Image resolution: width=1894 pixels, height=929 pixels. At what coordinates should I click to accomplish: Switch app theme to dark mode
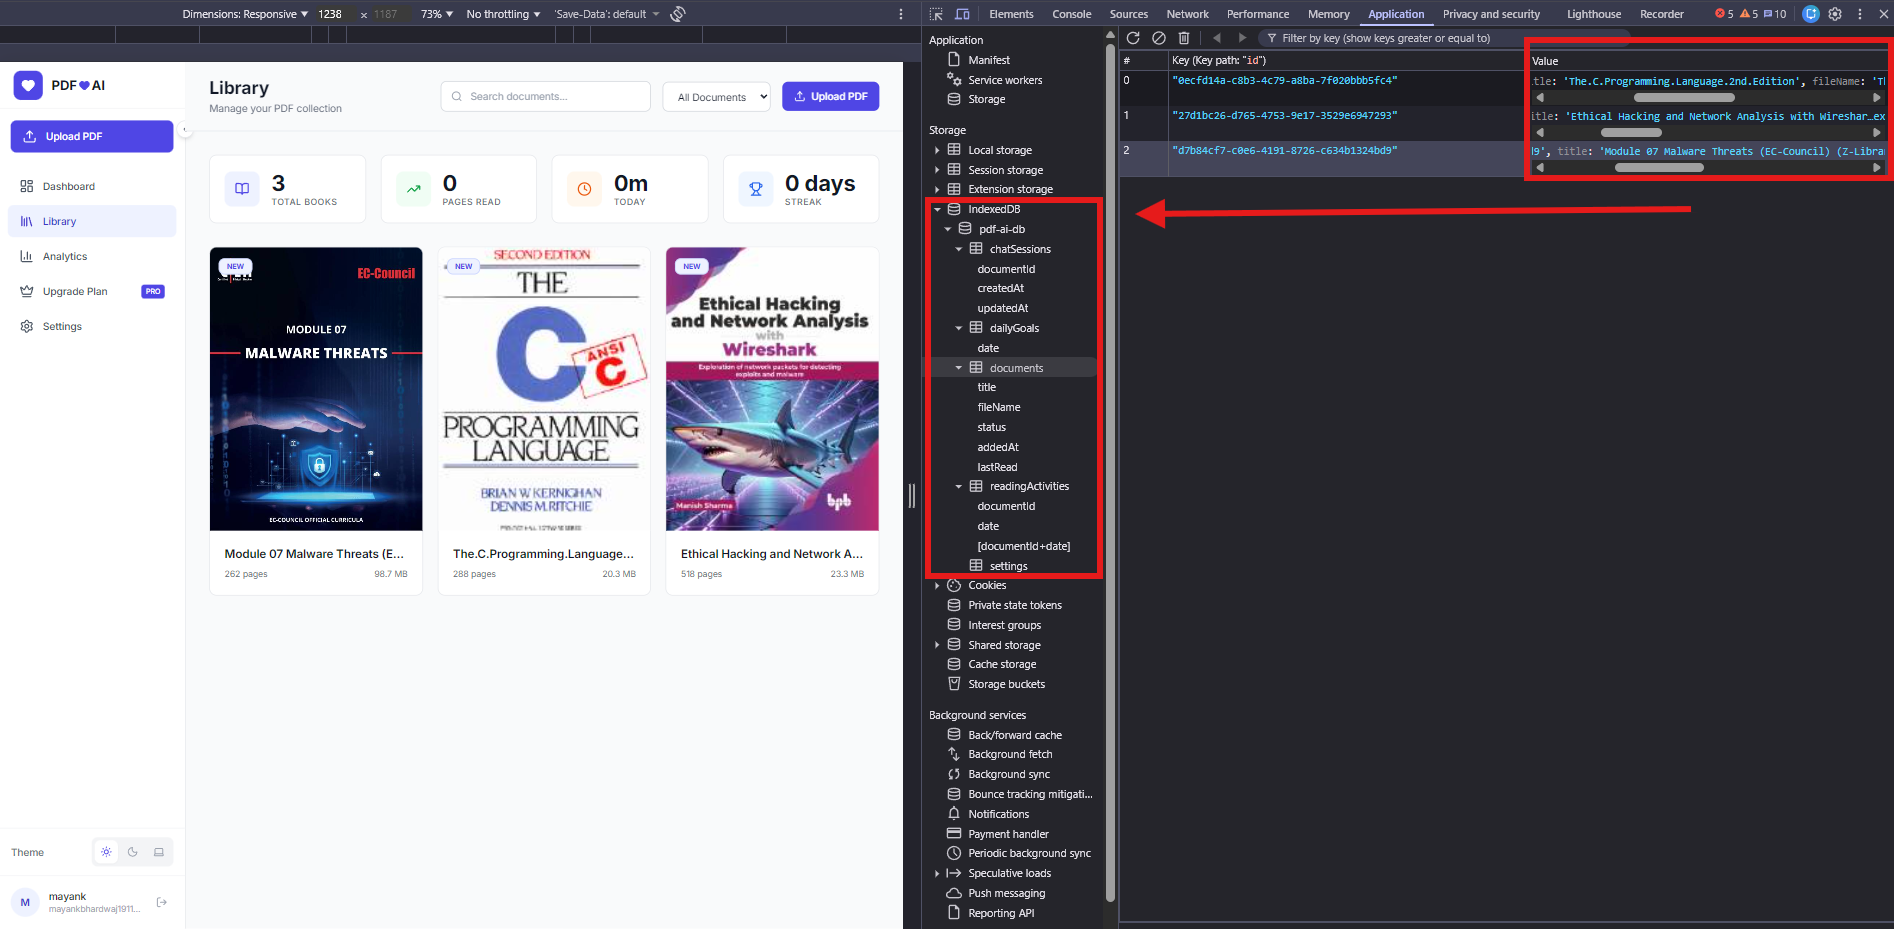tap(132, 852)
